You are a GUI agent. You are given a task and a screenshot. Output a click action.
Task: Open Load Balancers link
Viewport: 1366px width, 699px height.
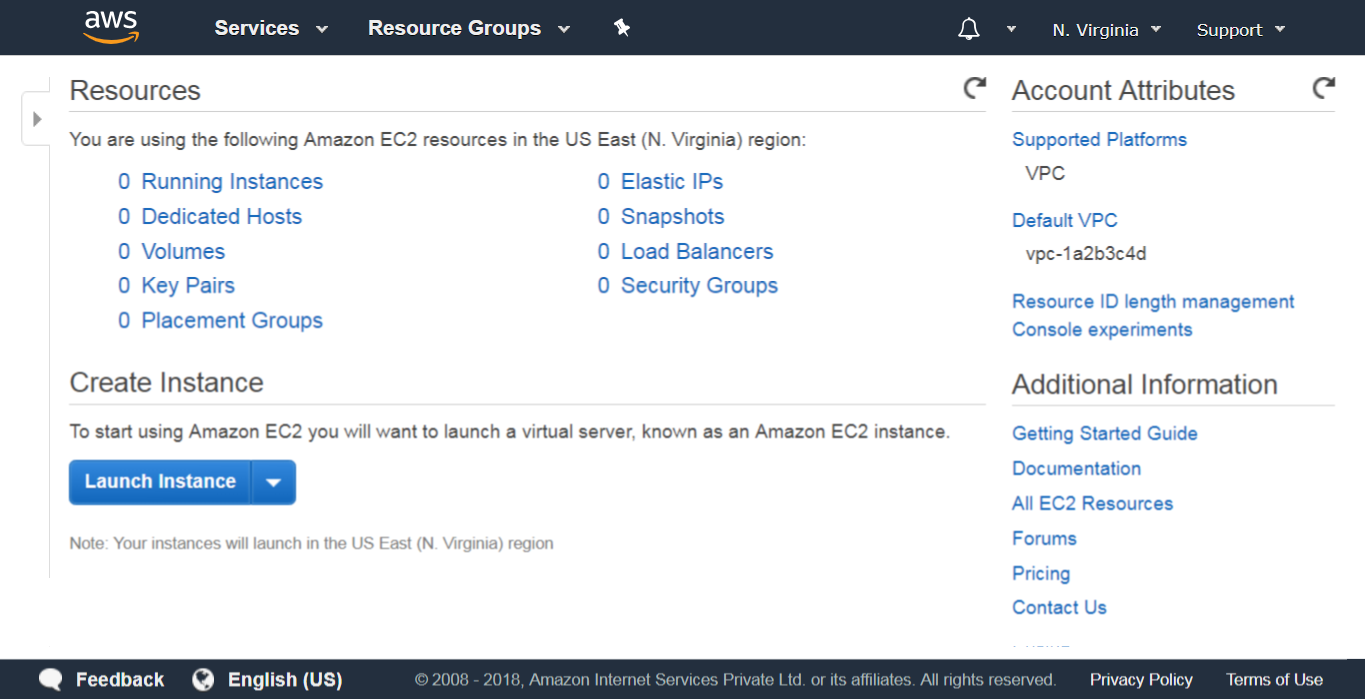697,252
